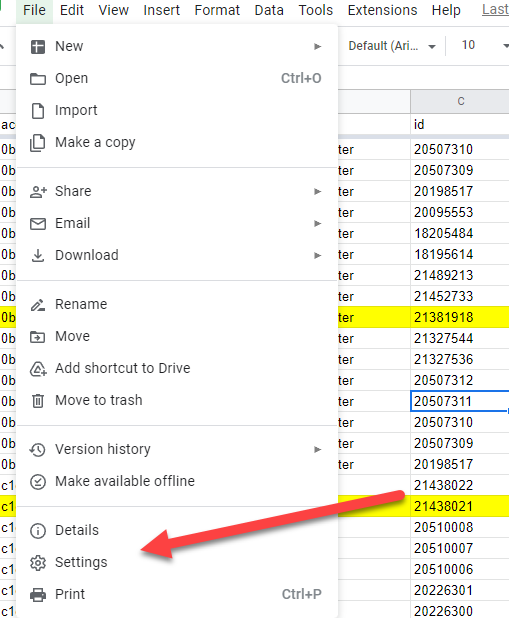The image size is (509, 618).
Task: Click the id header cell
Action: click(460, 125)
